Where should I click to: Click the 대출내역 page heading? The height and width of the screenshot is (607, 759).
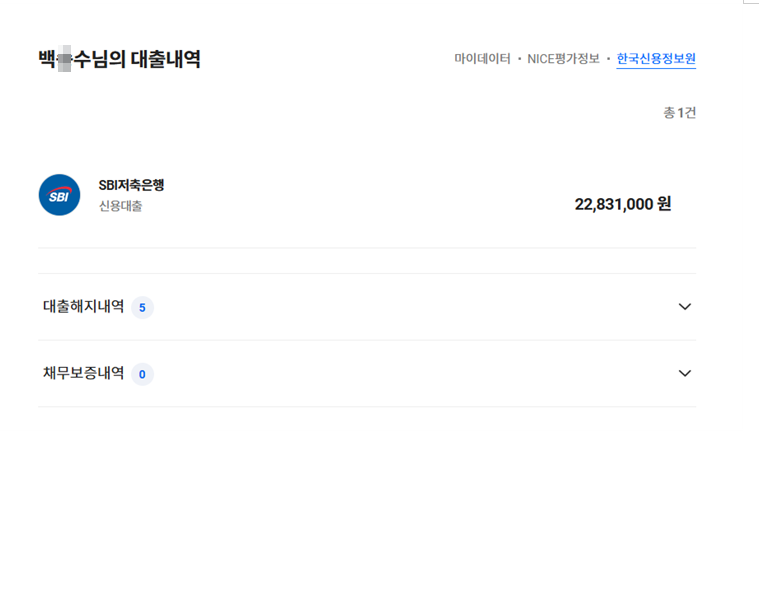point(166,59)
